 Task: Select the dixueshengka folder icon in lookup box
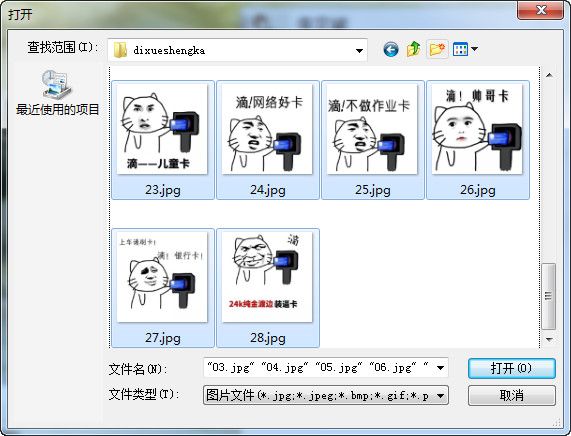(x=120, y=50)
